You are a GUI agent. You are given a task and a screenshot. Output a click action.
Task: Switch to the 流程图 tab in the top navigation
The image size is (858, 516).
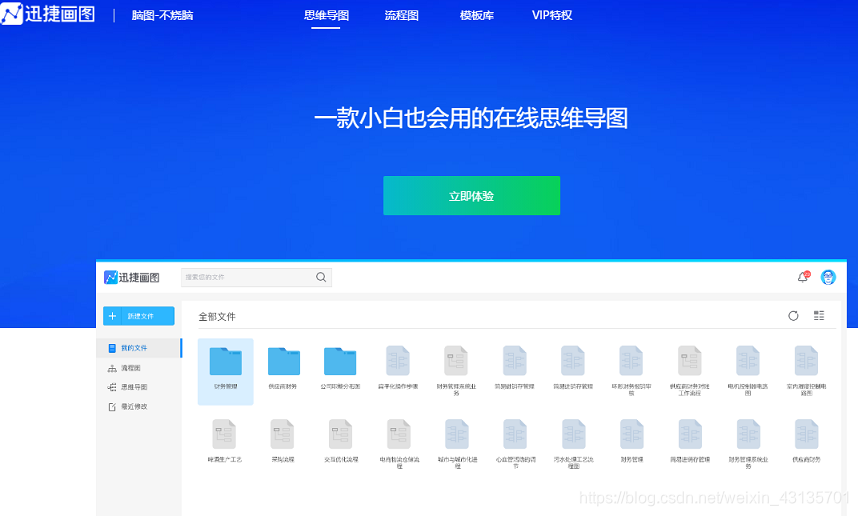[402, 15]
